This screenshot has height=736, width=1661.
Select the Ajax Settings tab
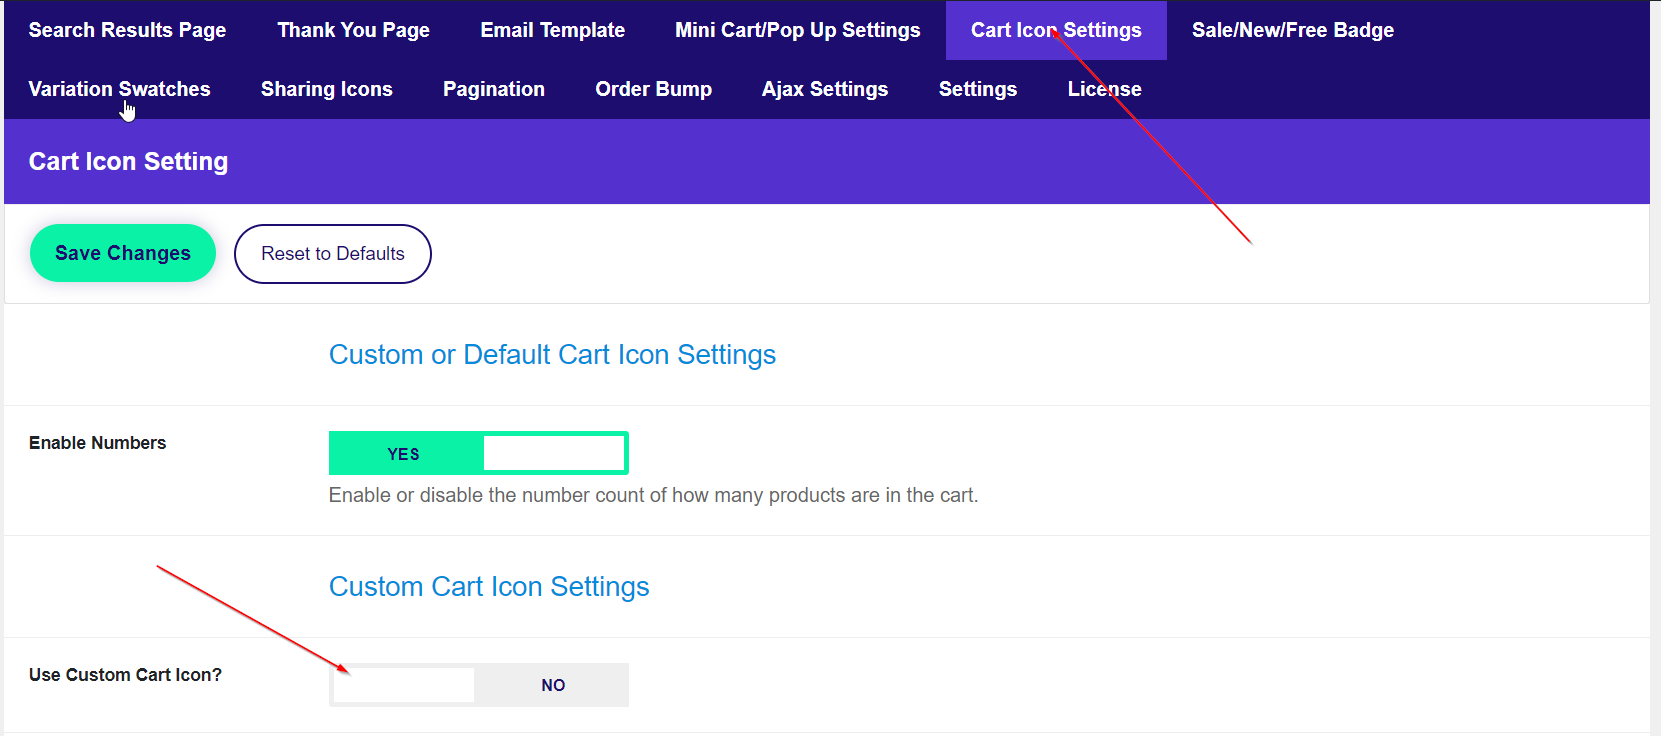pos(824,89)
